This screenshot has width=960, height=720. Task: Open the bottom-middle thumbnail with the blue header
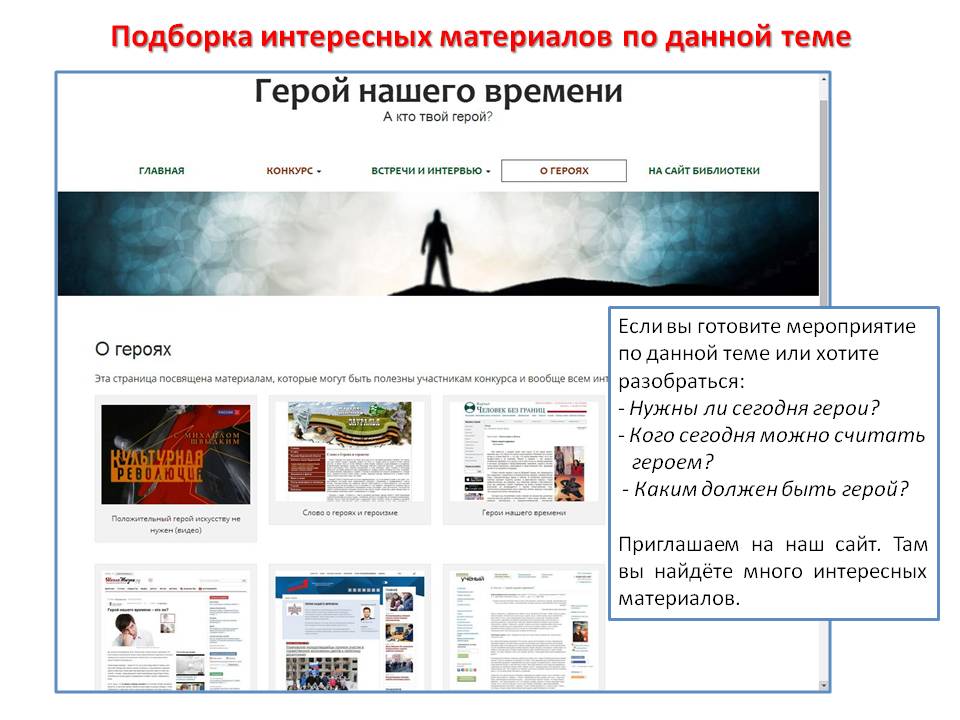tap(349, 630)
